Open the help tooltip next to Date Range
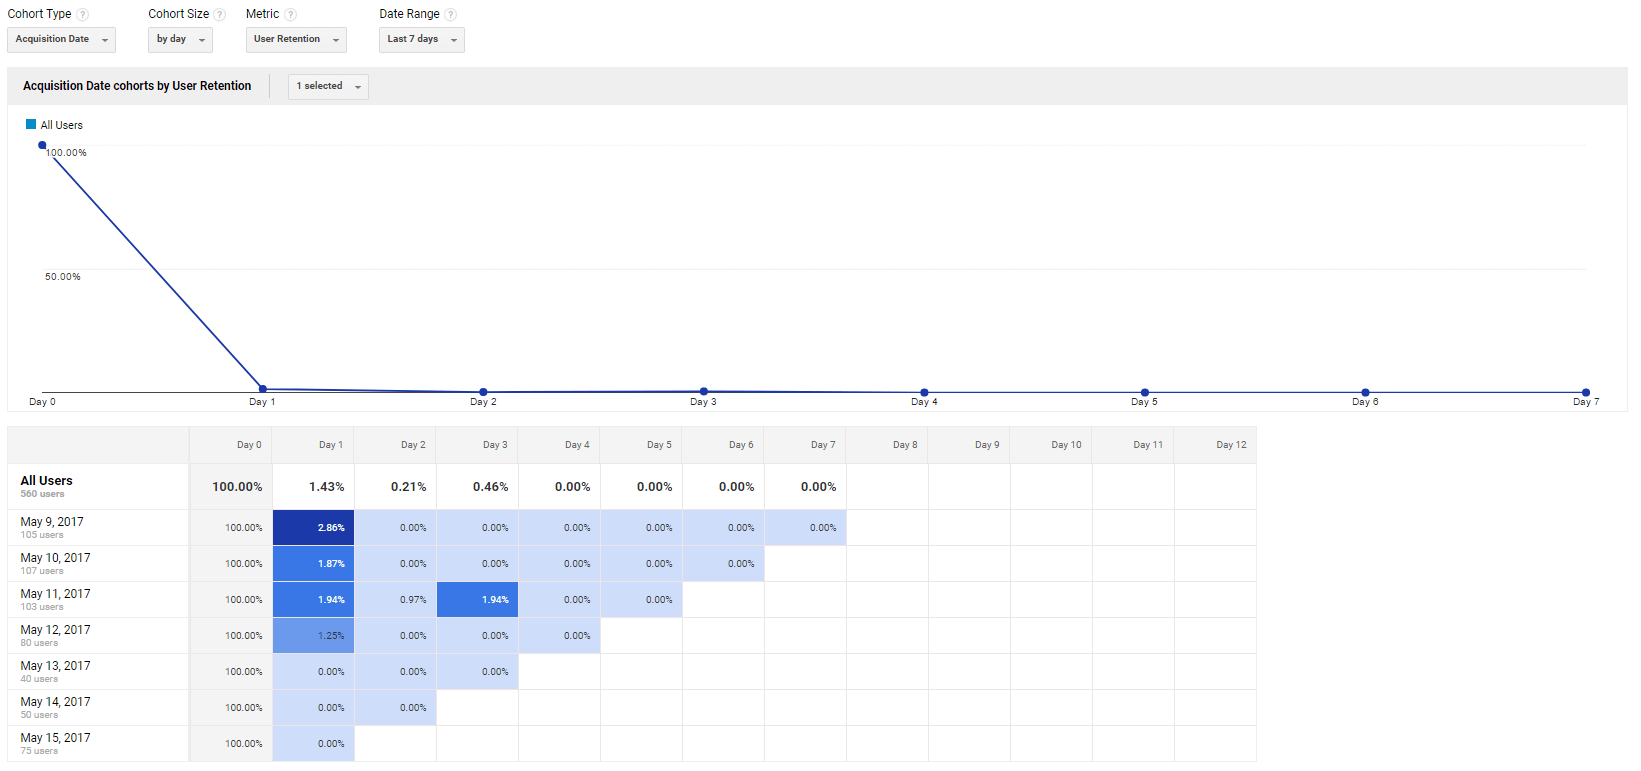The height and width of the screenshot is (771, 1641). [451, 15]
